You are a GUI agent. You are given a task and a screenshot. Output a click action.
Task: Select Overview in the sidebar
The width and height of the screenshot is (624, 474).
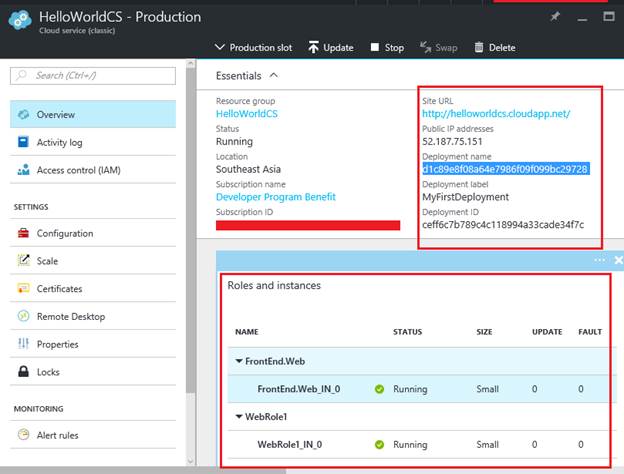point(93,114)
